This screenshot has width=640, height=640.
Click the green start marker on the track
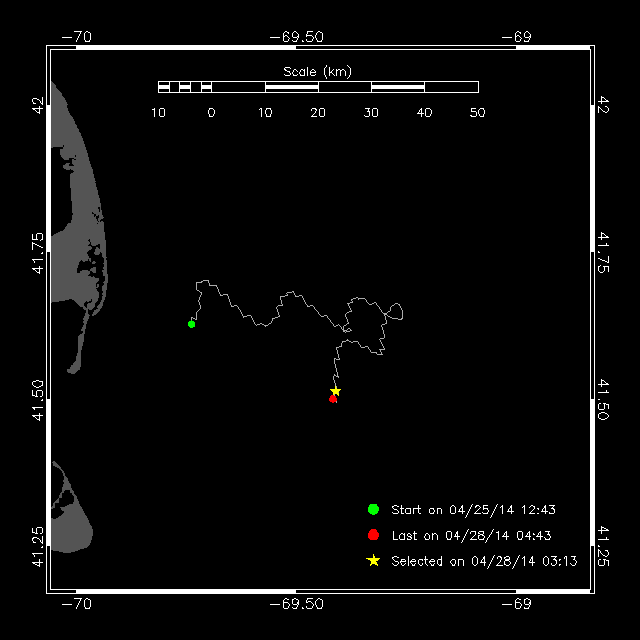click(191, 324)
